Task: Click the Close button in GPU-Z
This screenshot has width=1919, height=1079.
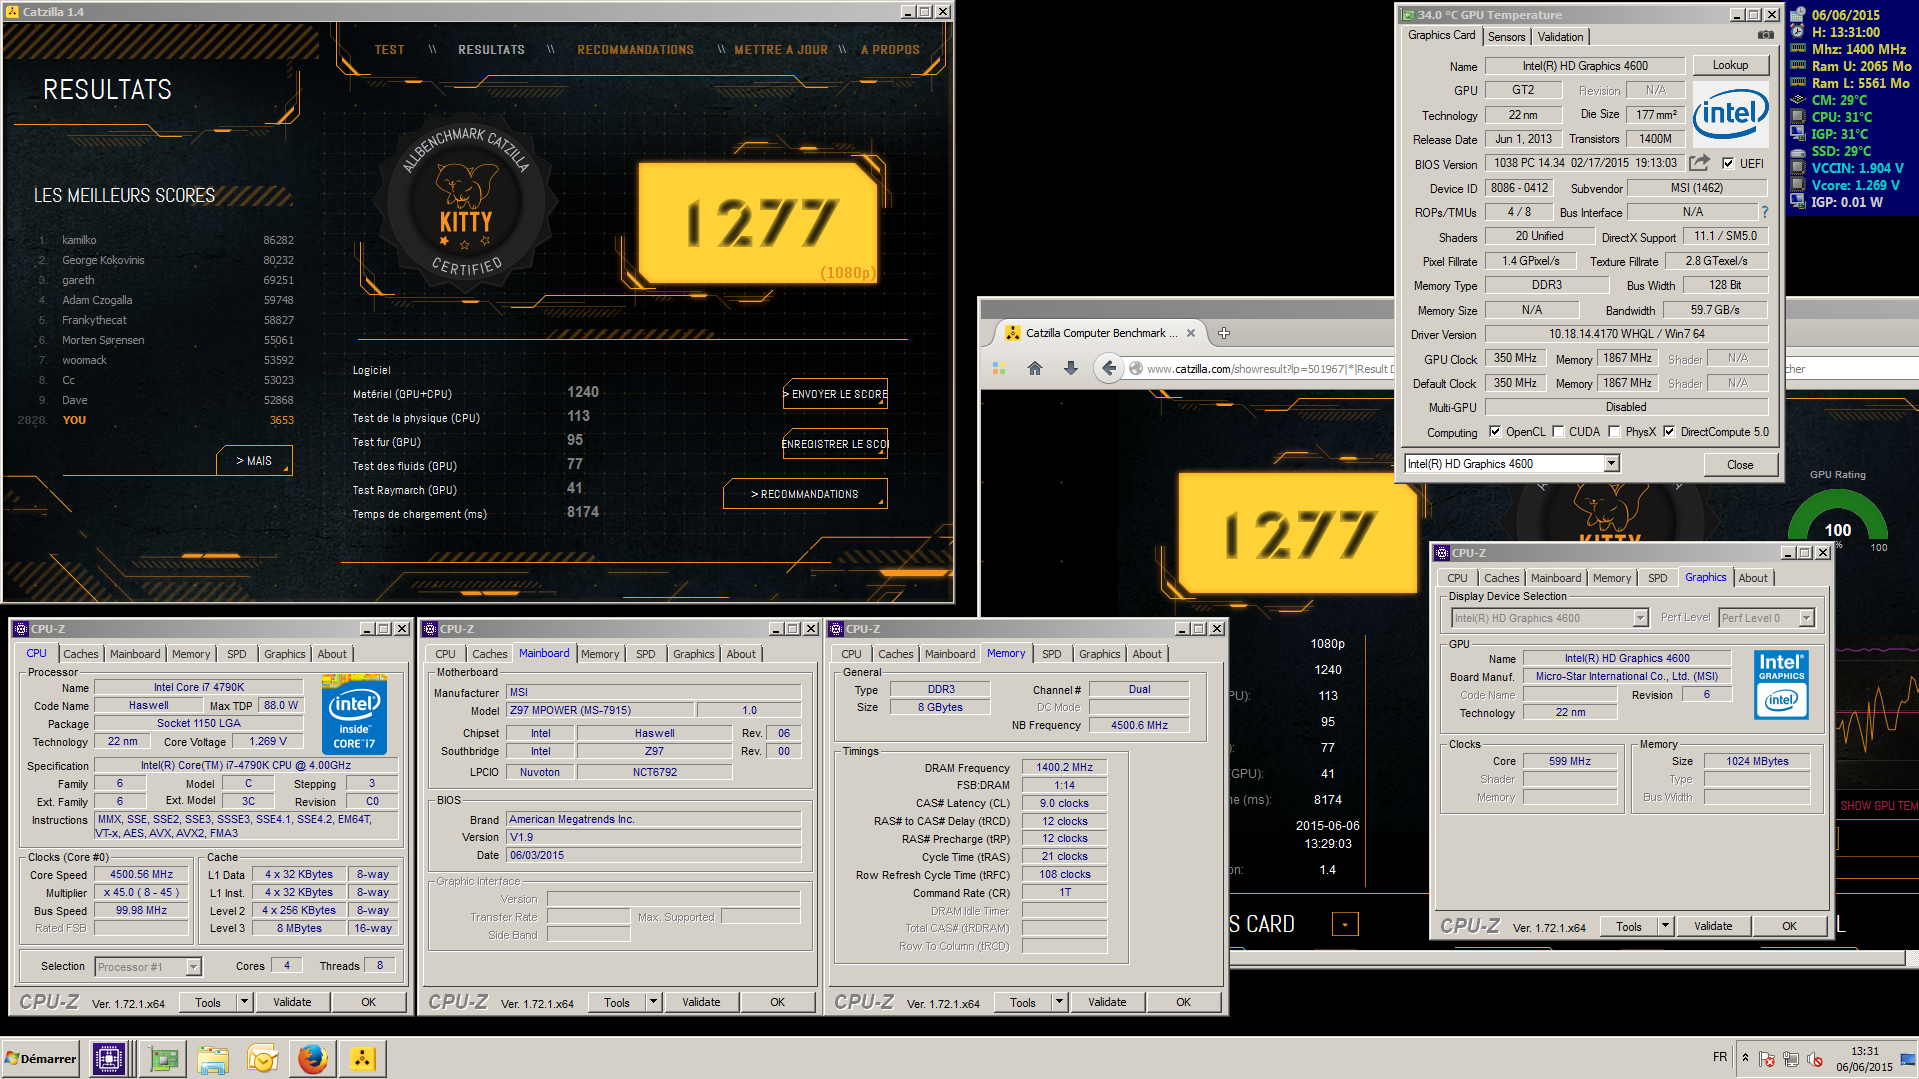Action: [x=1740, y=465]
